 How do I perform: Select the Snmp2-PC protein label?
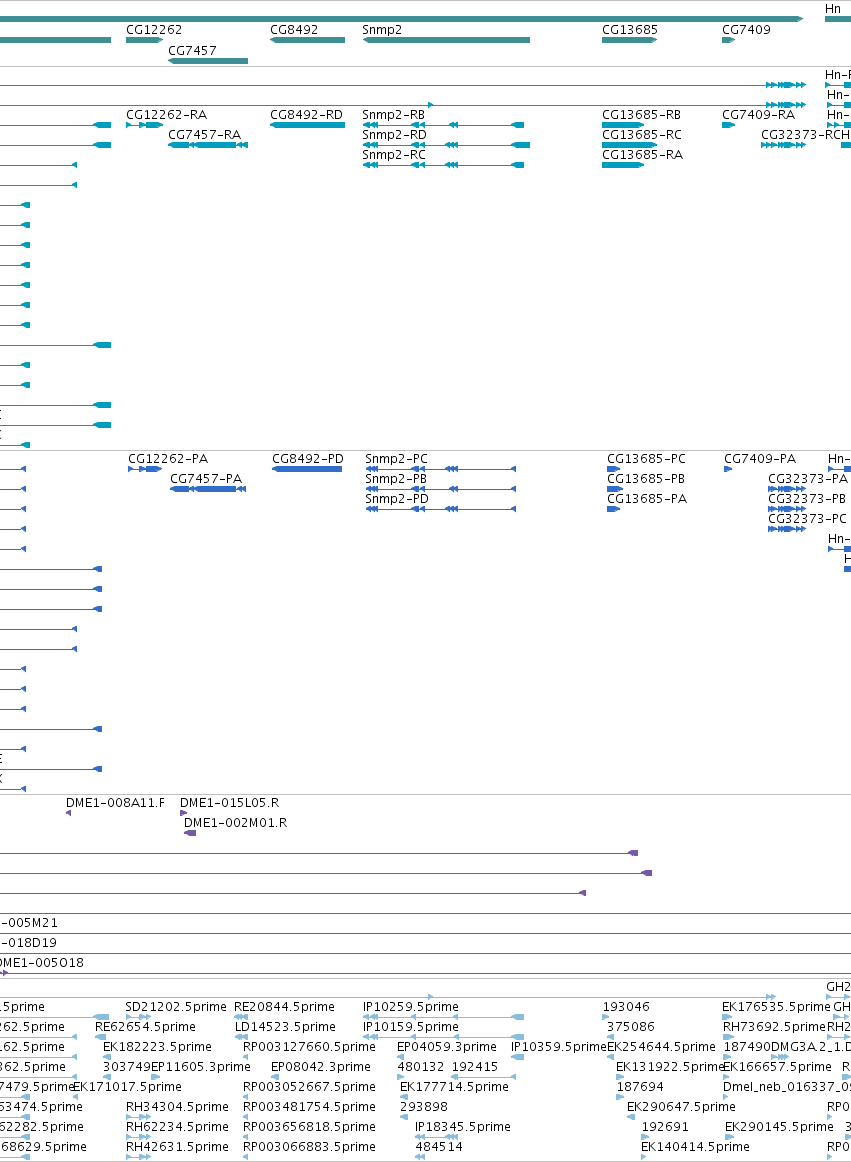coord(397,459)
